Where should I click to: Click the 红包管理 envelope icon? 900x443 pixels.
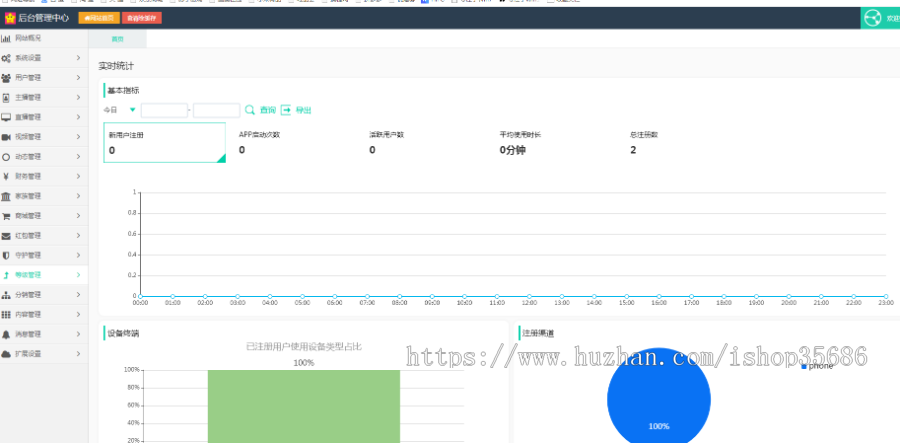[x=6, y=236]
